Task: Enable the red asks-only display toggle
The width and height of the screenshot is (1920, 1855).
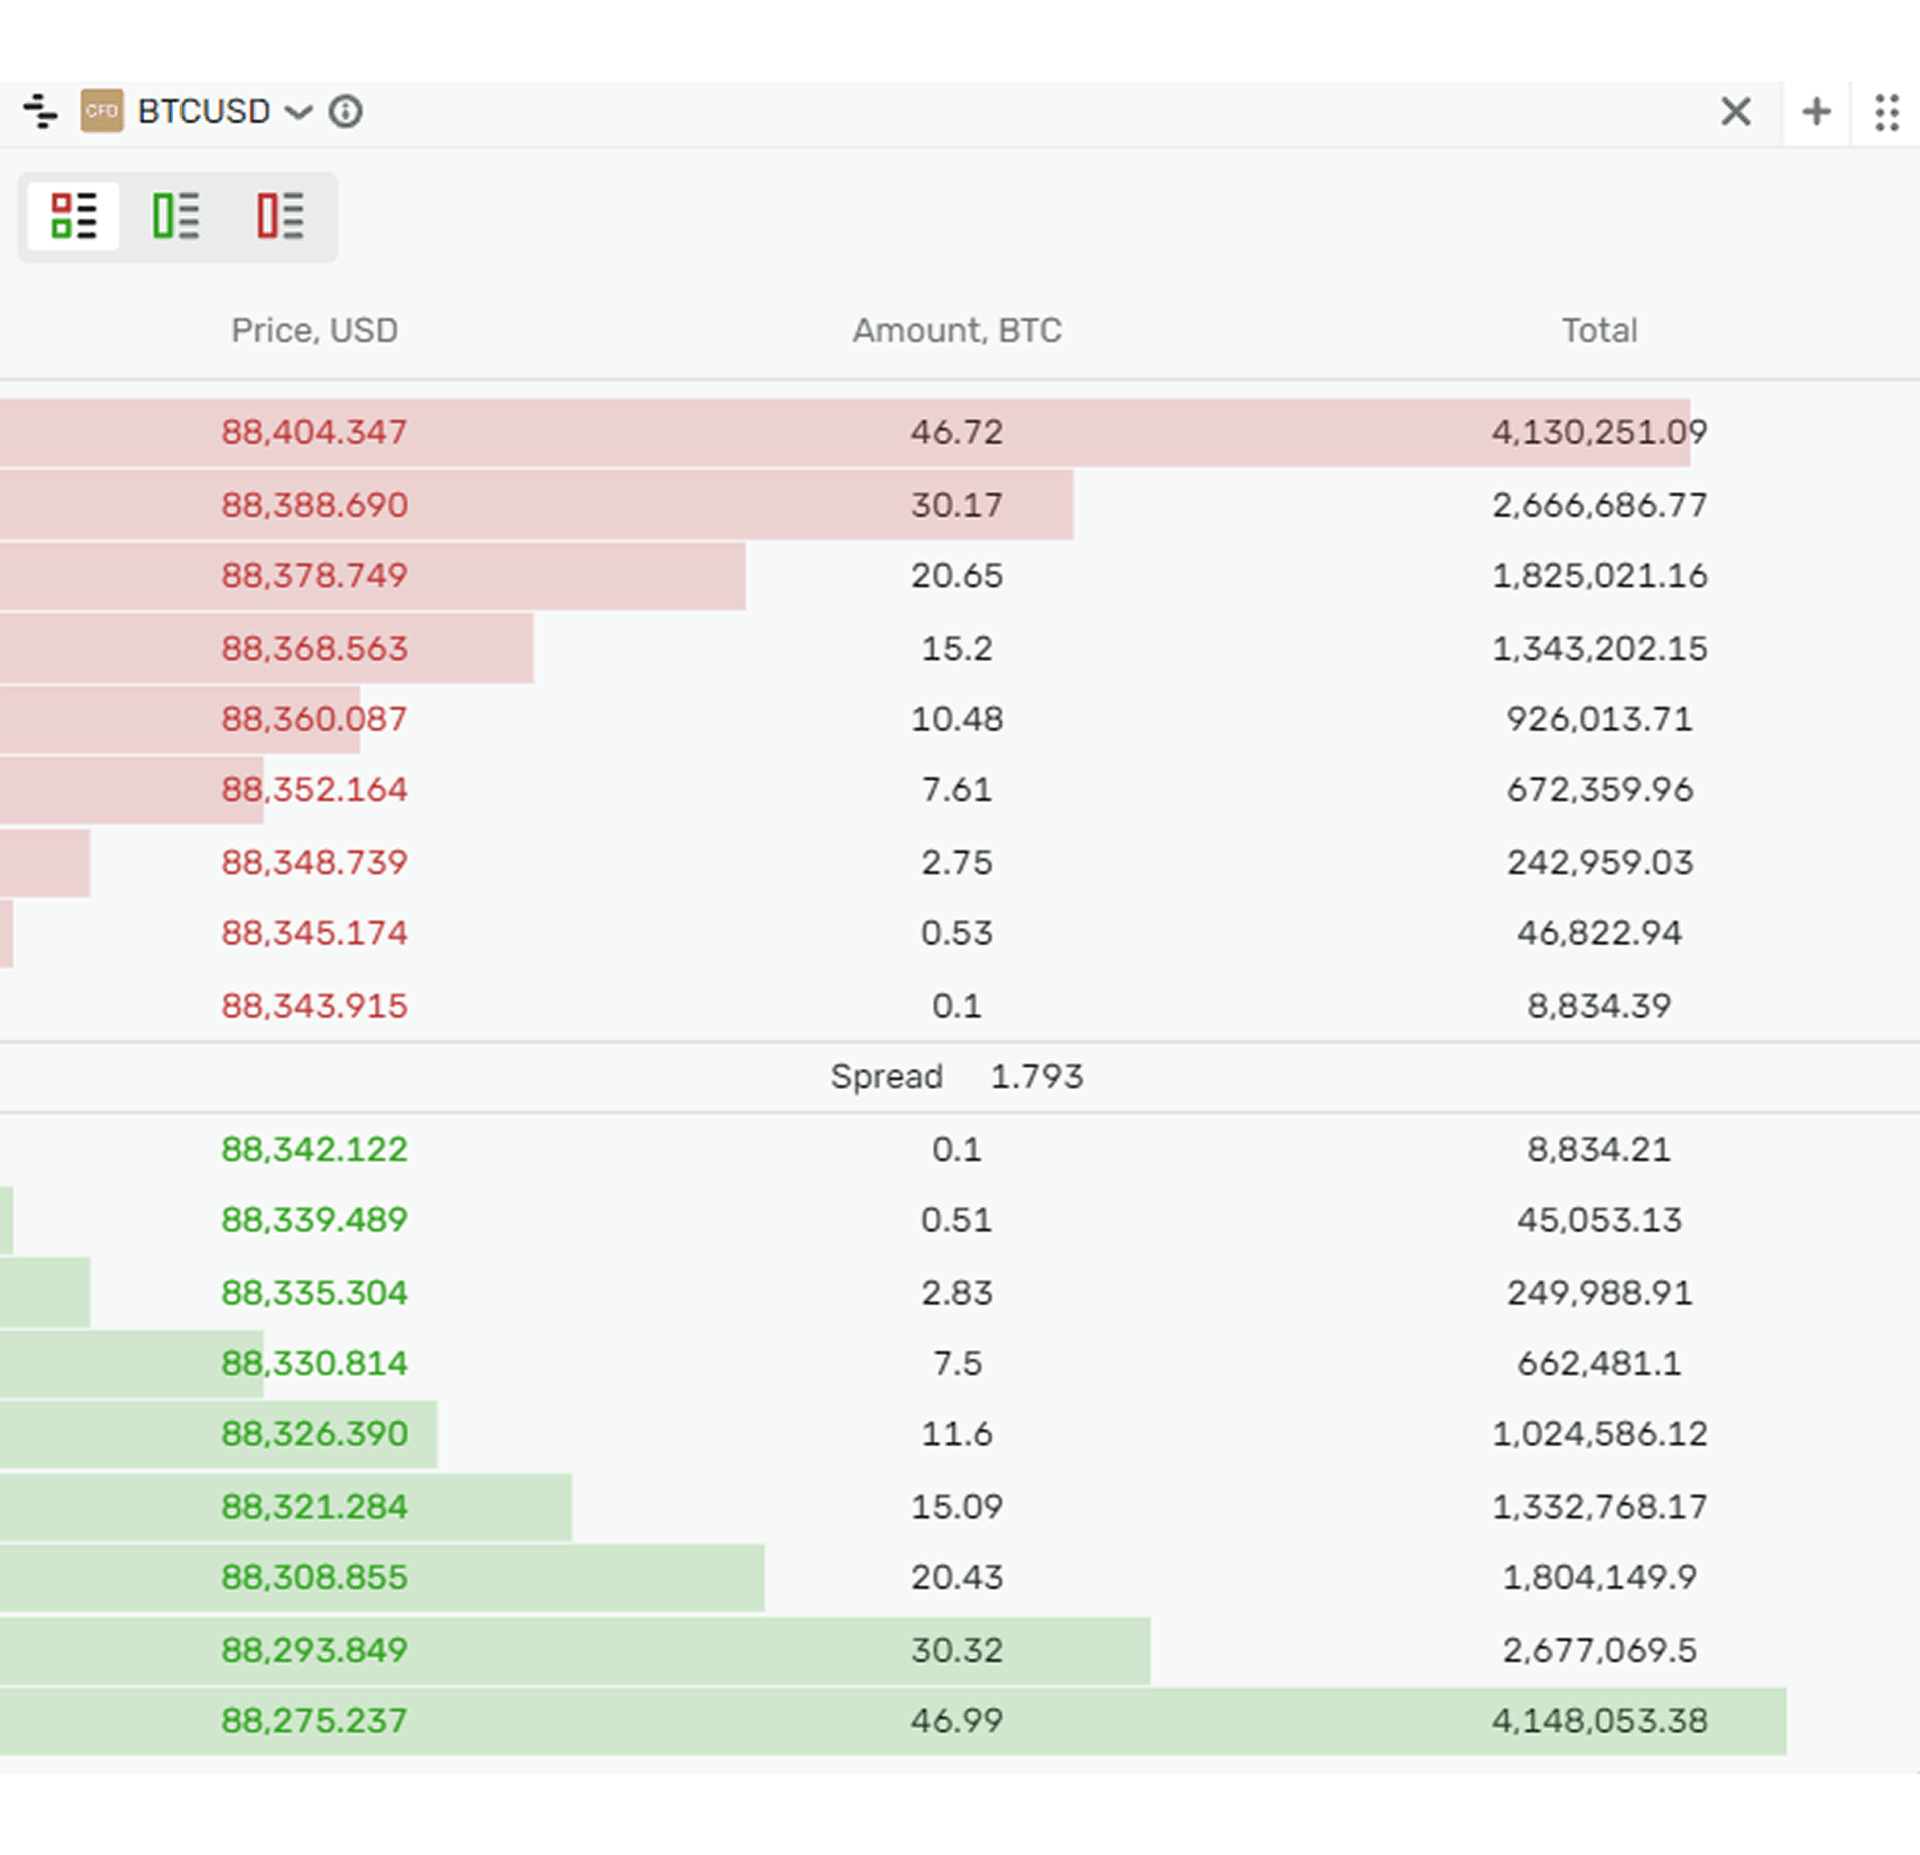Action: 278,216
